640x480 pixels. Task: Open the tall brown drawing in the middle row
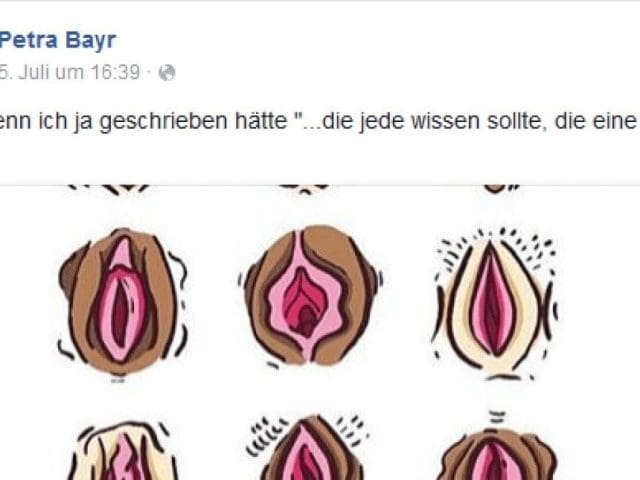(122, 303)
